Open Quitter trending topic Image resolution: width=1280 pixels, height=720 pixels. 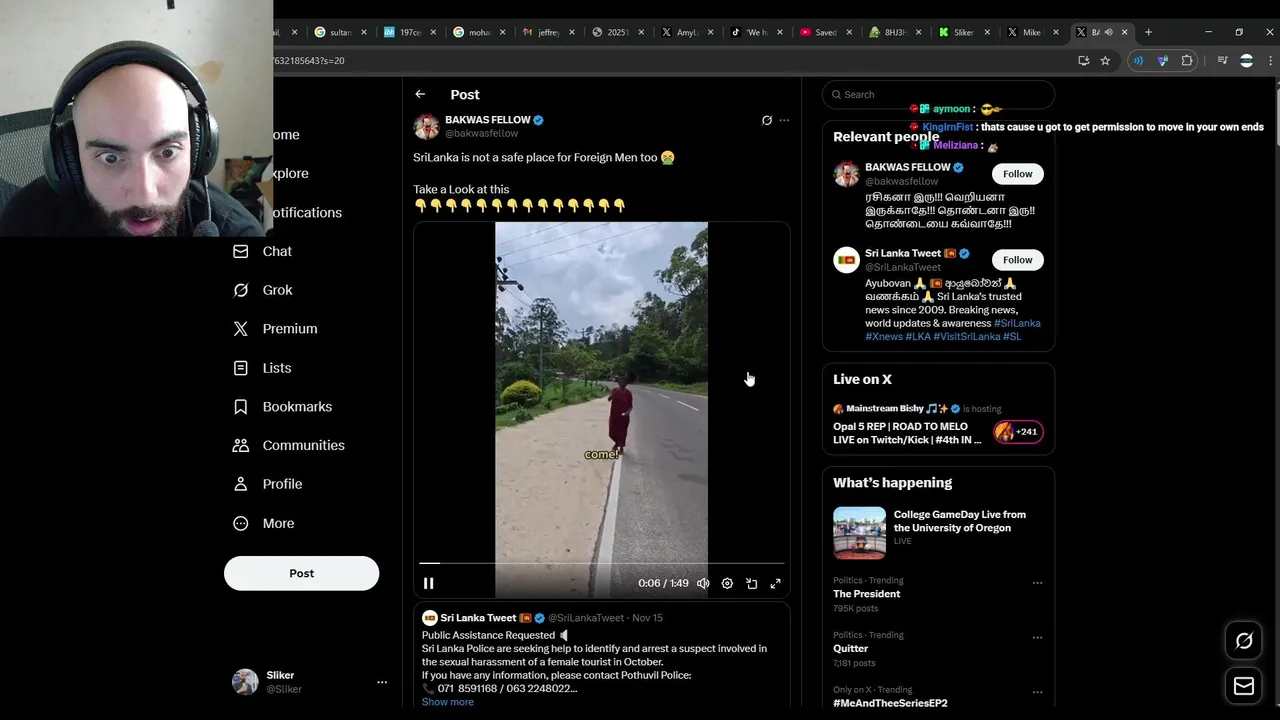click(x=851, y=649)
